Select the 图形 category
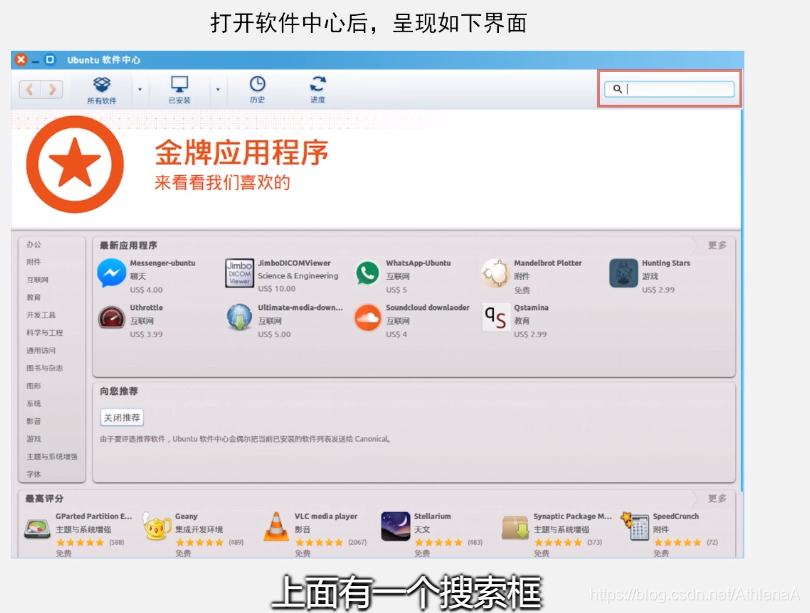 (x=34, y=386)
